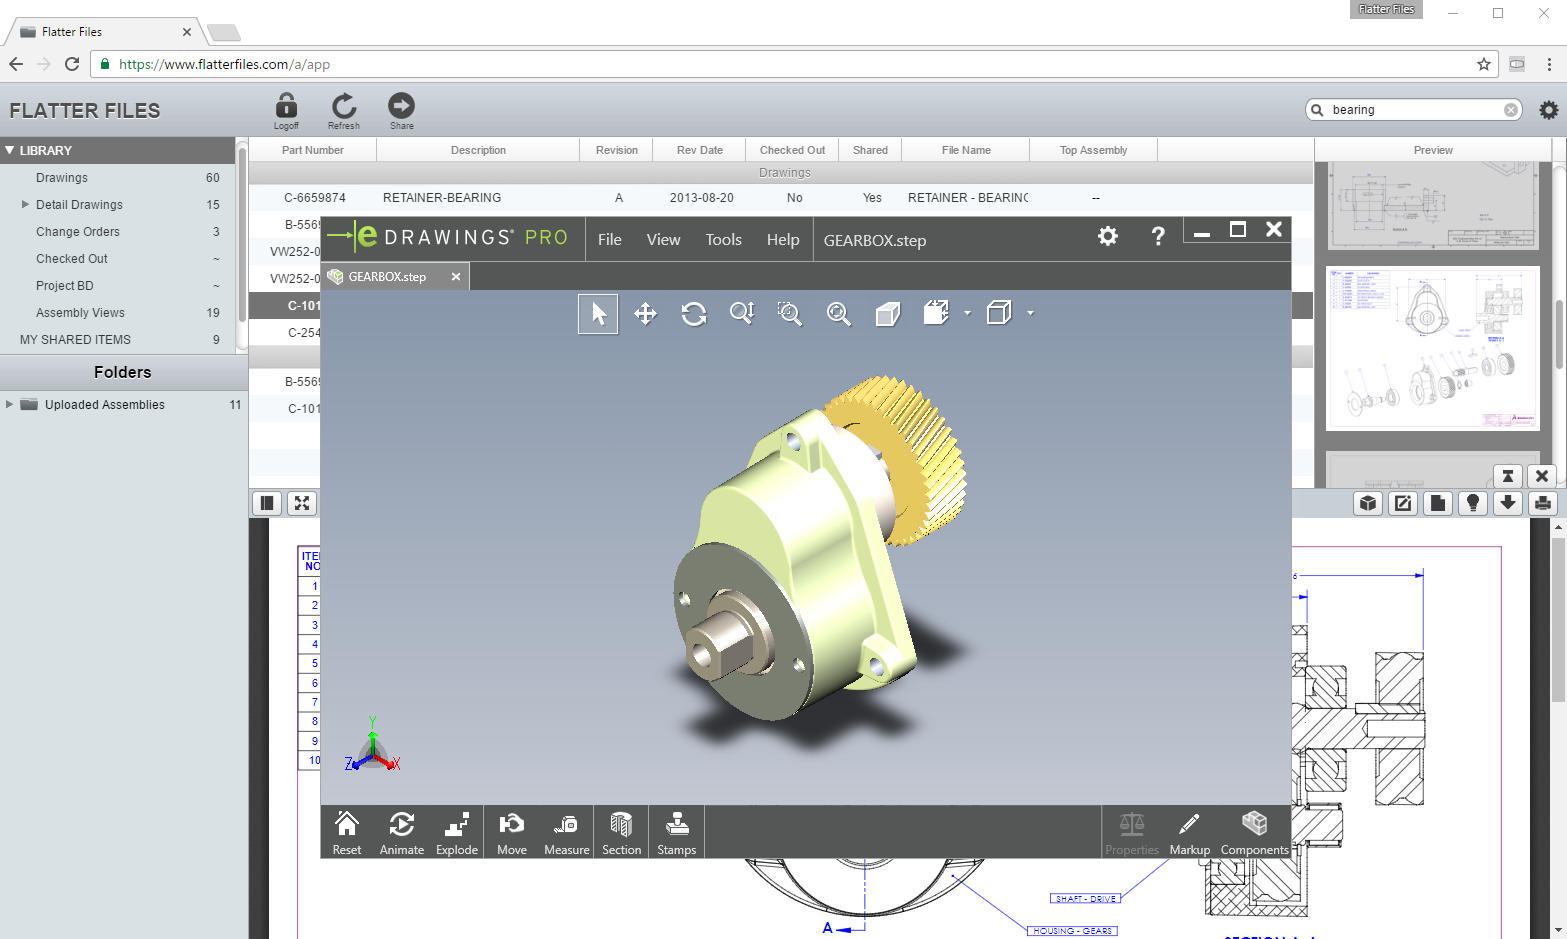Sort by Rev Date column

pos(699,150)
